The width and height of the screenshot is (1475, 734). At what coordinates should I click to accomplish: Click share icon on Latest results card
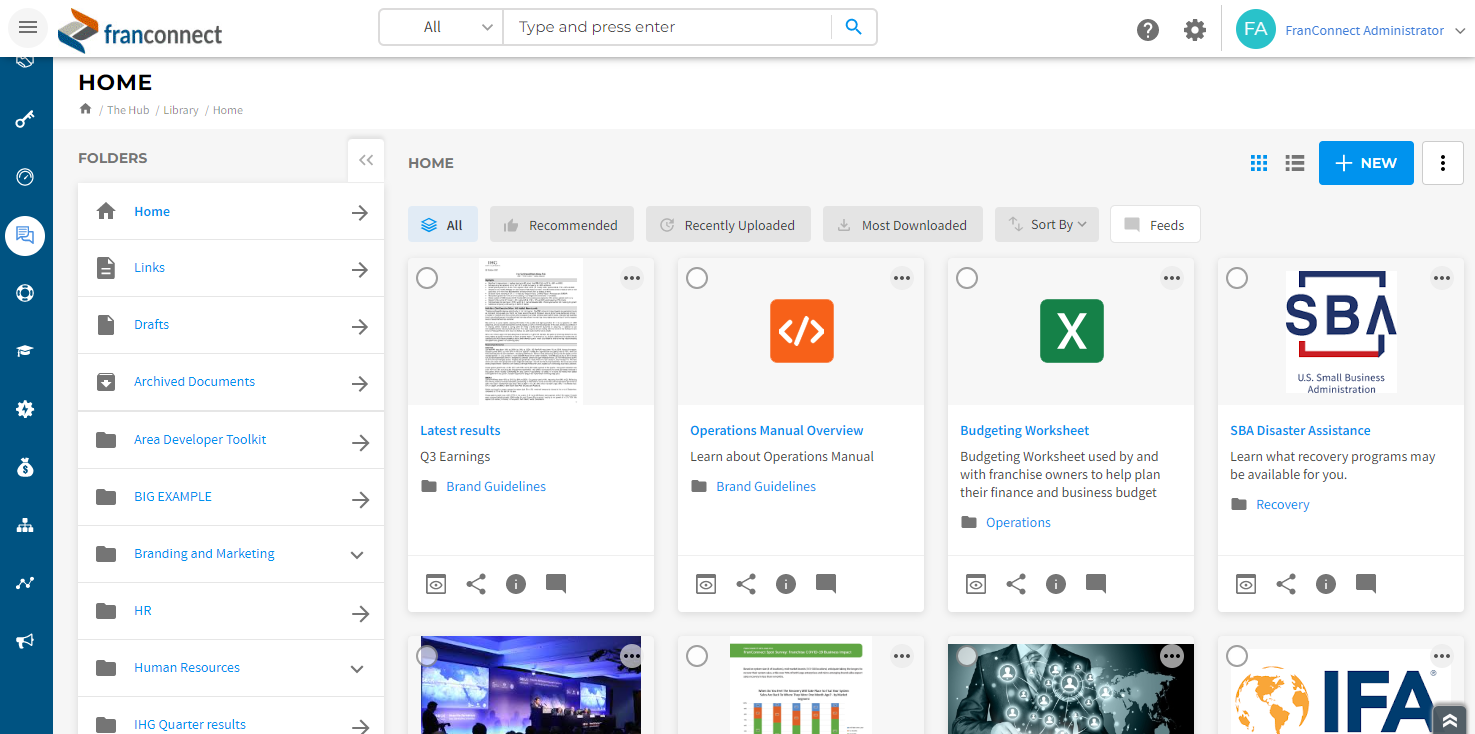coord(476,584)
